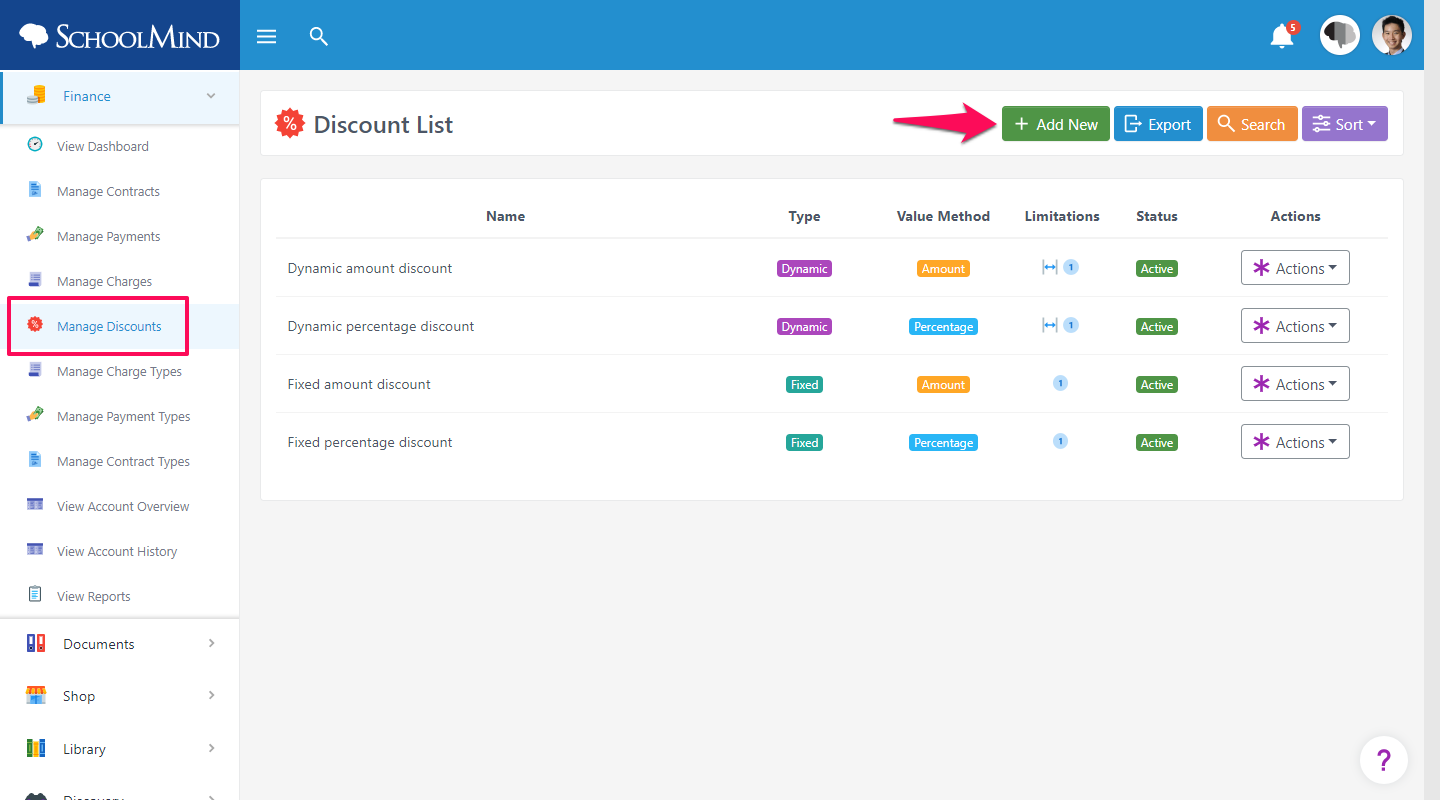Click the Manage Discounts percent icon
This screenshot has height=800, width=1440.
(x=35, y=324)
